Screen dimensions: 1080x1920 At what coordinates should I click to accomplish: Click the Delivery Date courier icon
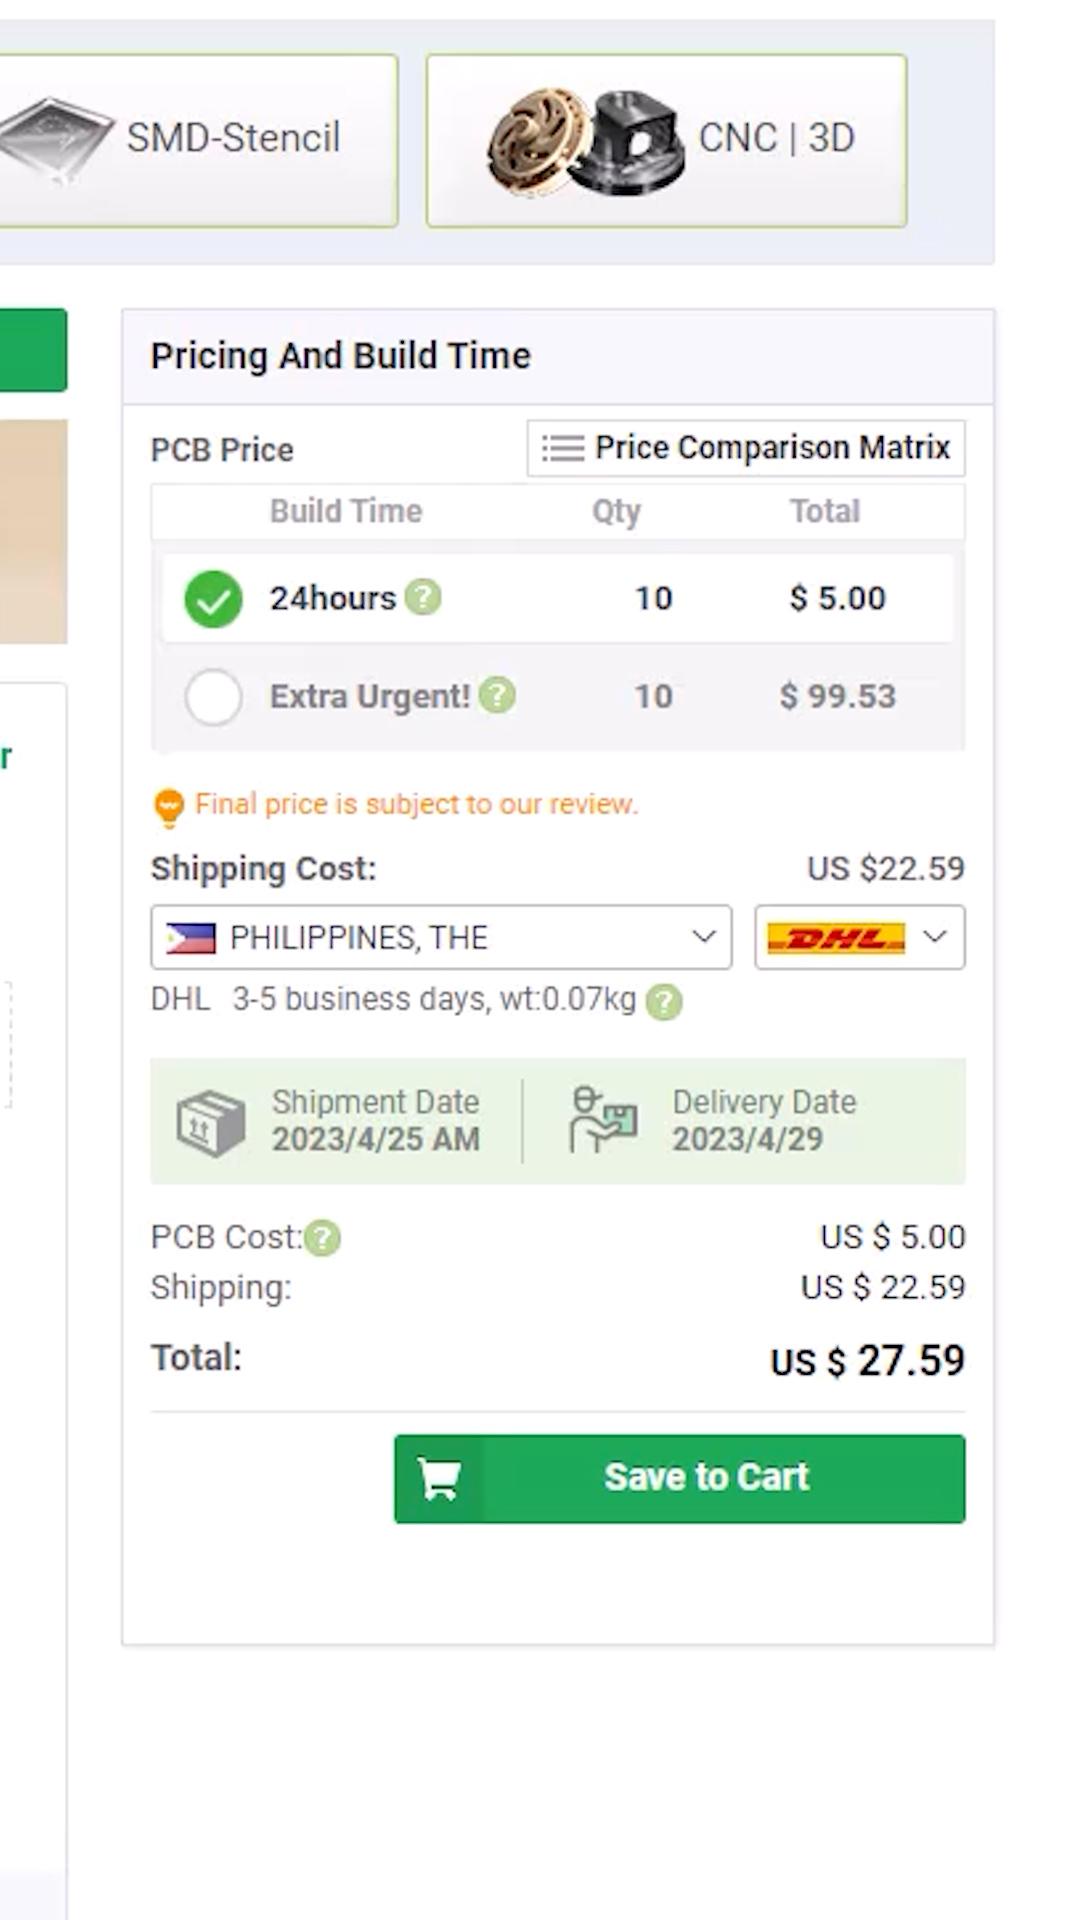pyautogui.click(x=602, y=1121)
